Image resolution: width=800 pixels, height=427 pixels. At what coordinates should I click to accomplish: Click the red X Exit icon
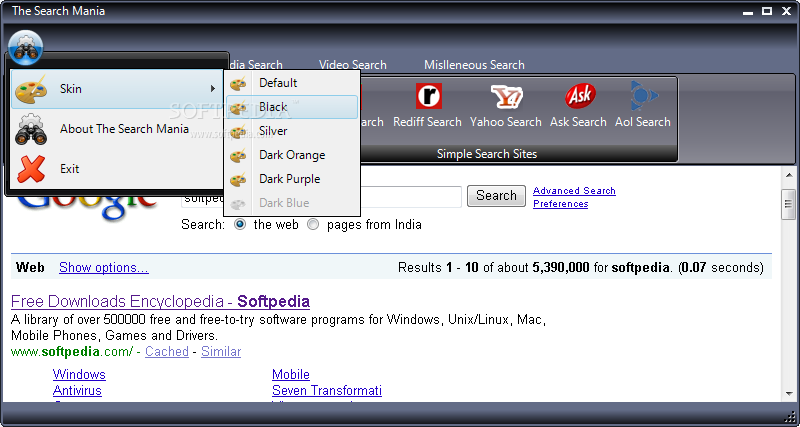coord(31,169)
